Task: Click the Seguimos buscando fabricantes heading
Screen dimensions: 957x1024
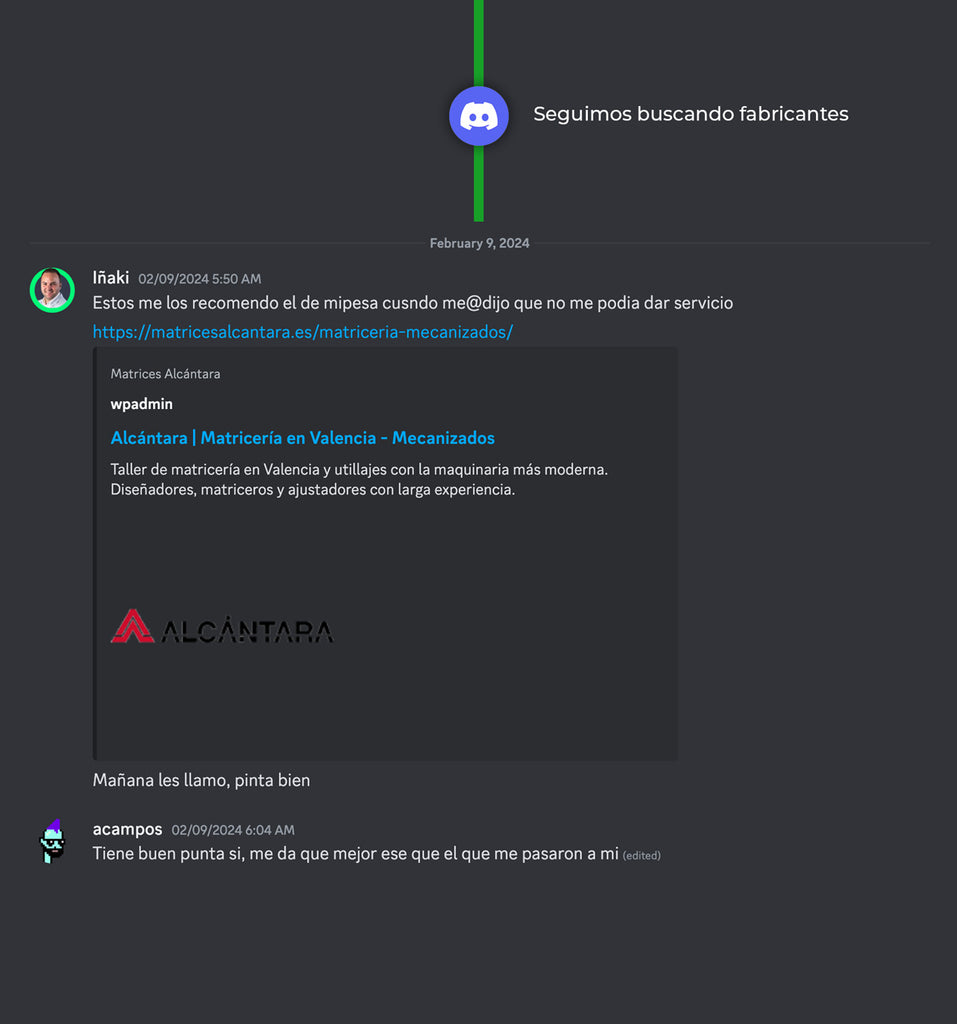Action: [x=690, y=114]
